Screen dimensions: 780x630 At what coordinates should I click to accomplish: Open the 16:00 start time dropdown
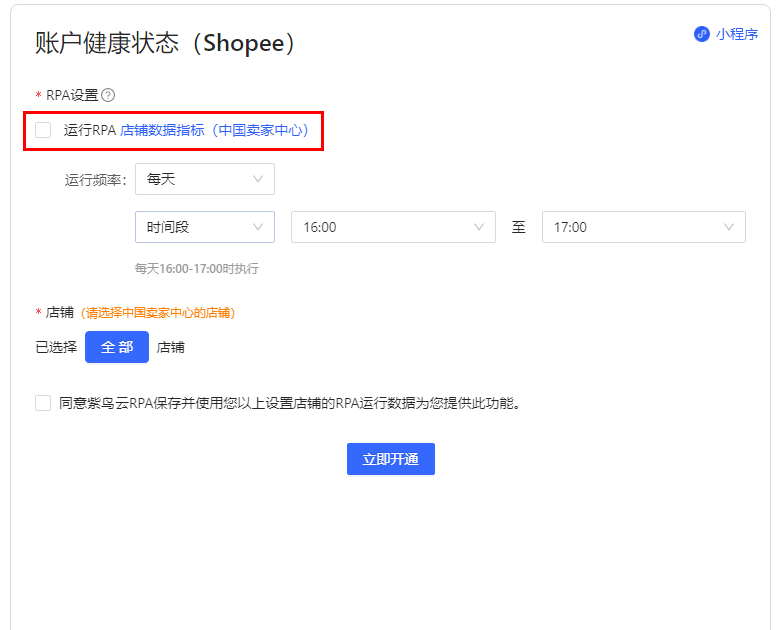(393, 227)
